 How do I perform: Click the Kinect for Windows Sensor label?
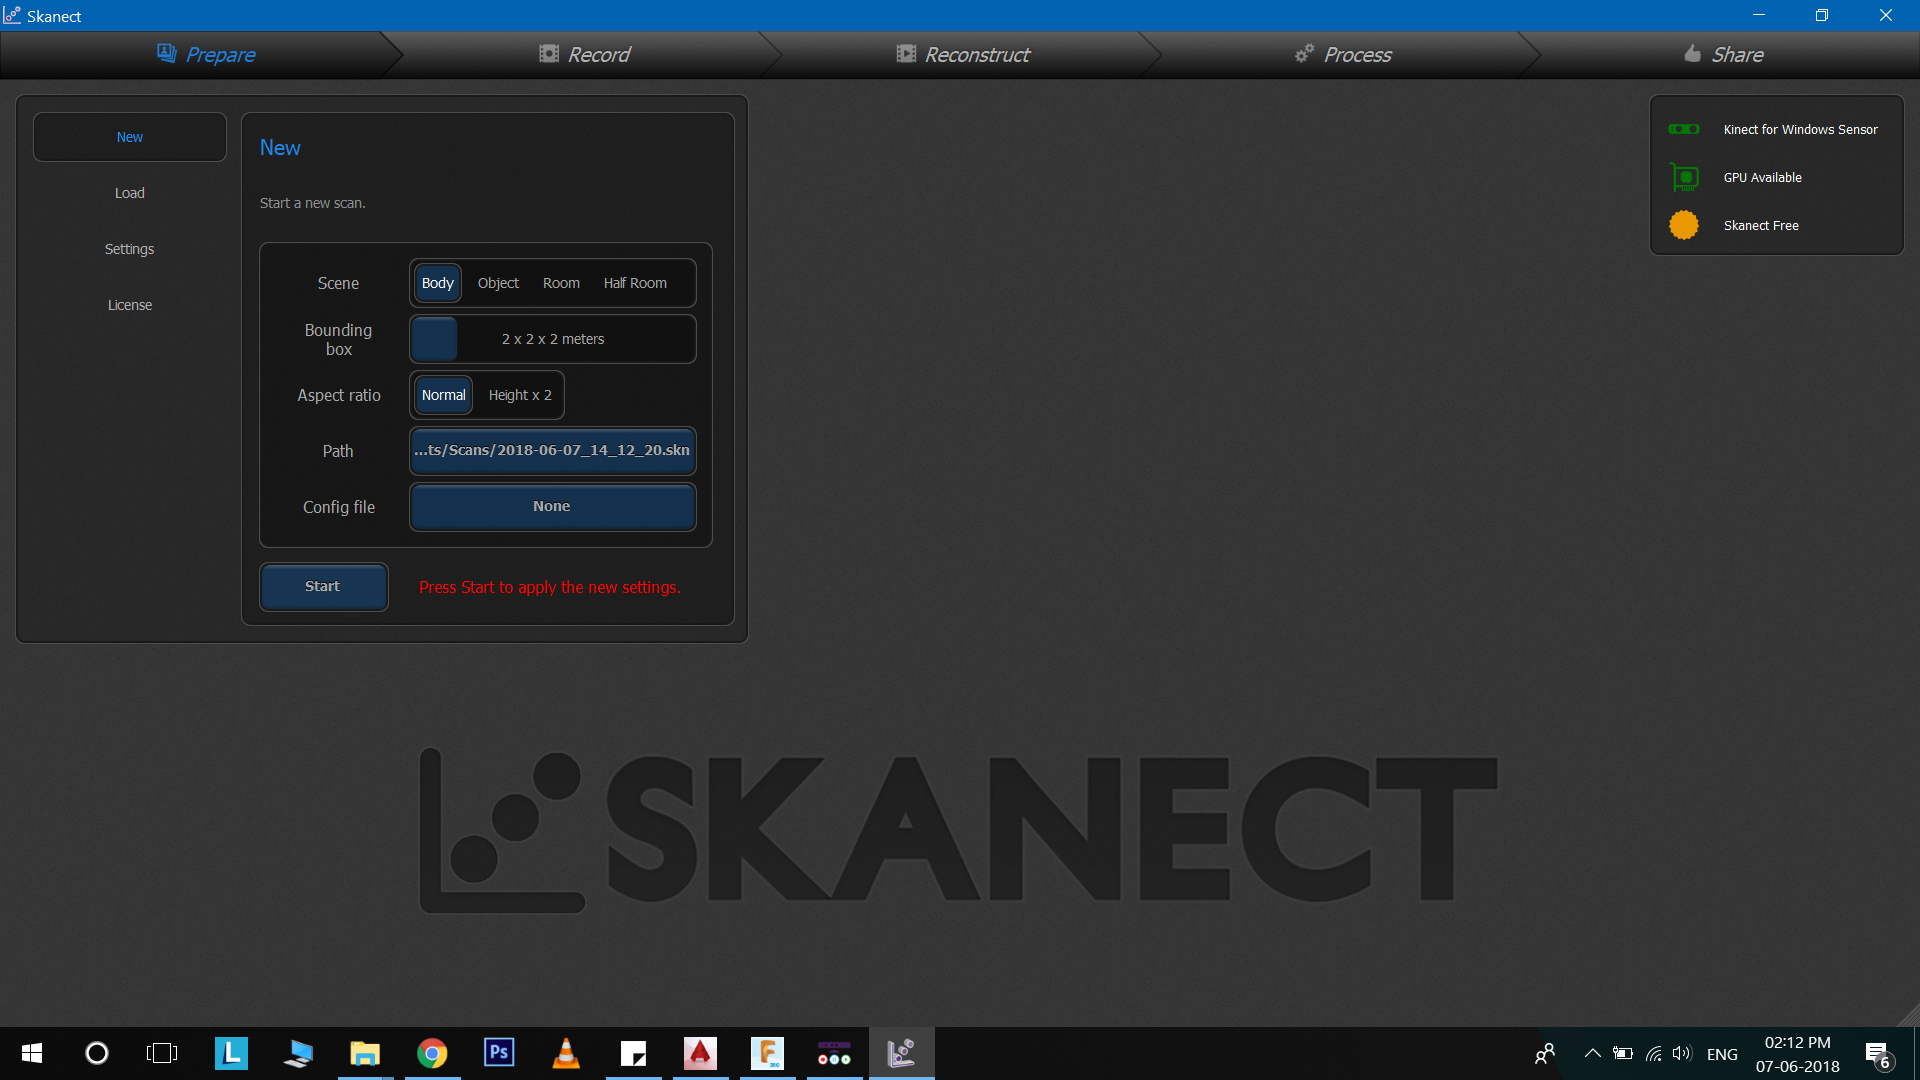(1800, 130)
